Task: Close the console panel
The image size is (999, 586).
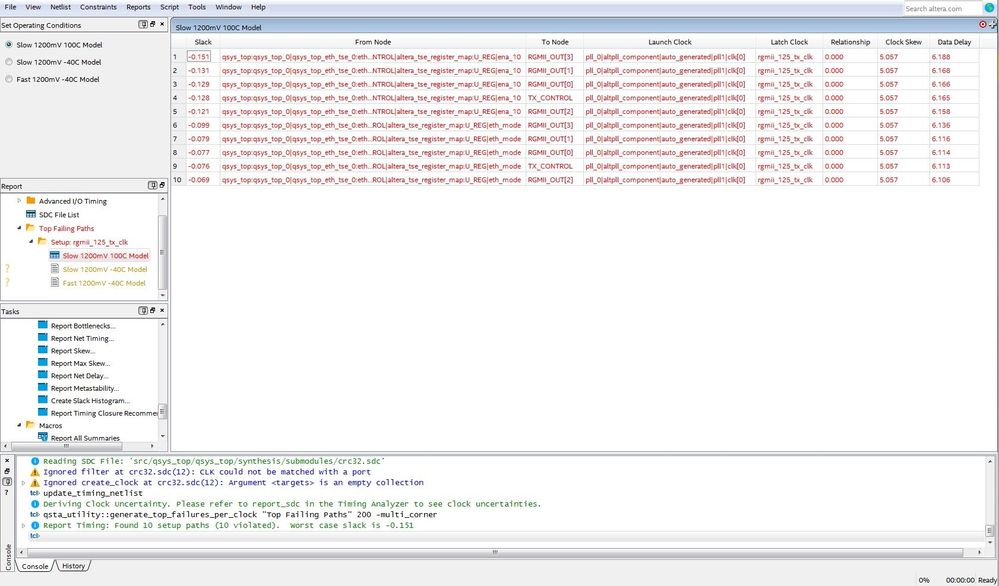Action: click(x=7, y=461)
